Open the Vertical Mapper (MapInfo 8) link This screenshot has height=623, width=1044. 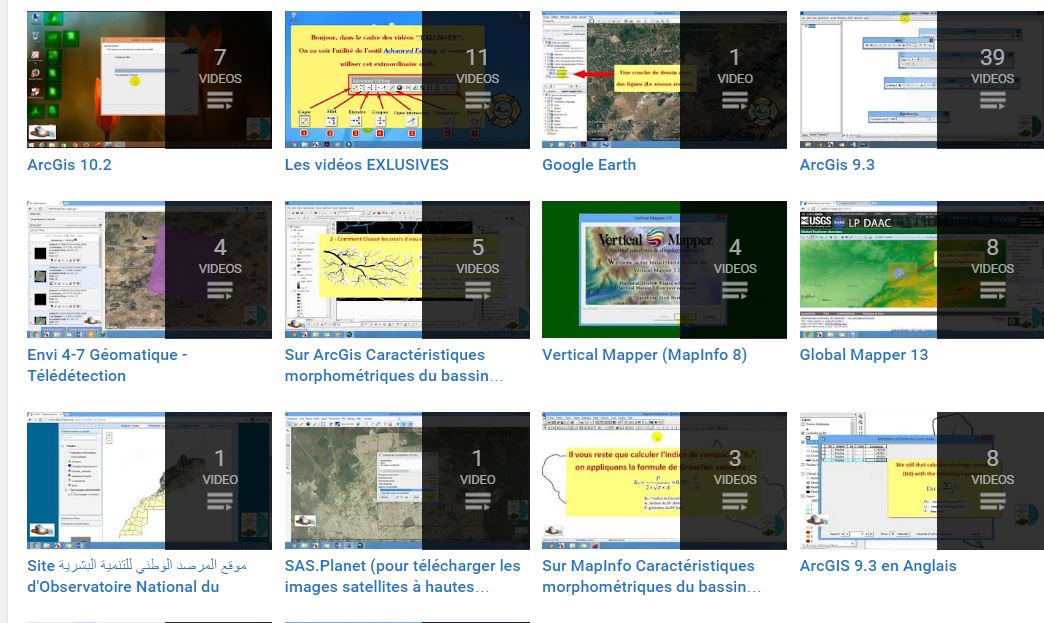tap(644, 355)
